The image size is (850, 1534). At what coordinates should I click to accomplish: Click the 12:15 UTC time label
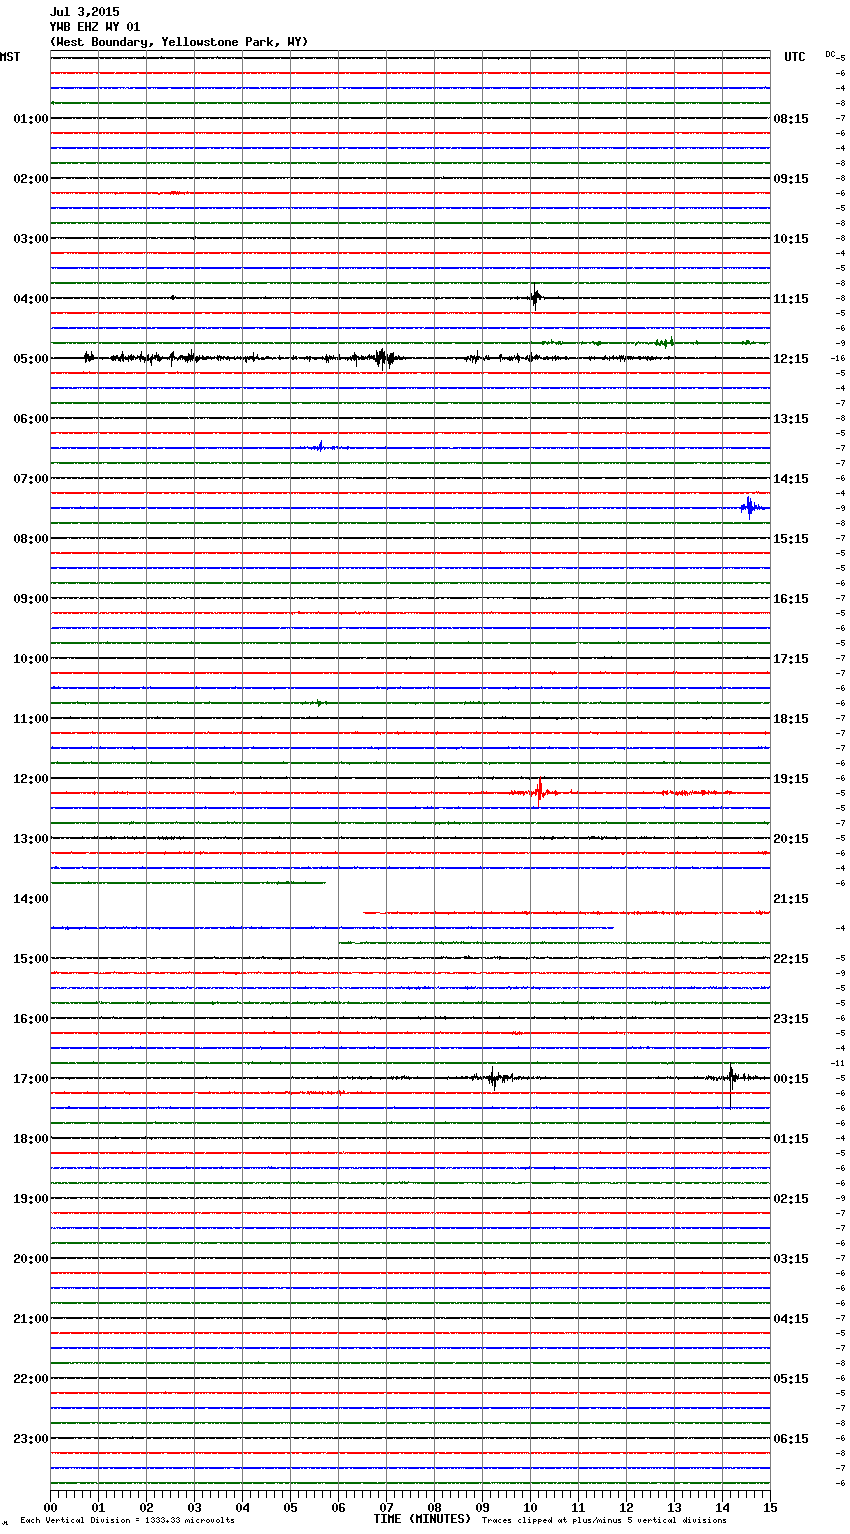(791, 359)
